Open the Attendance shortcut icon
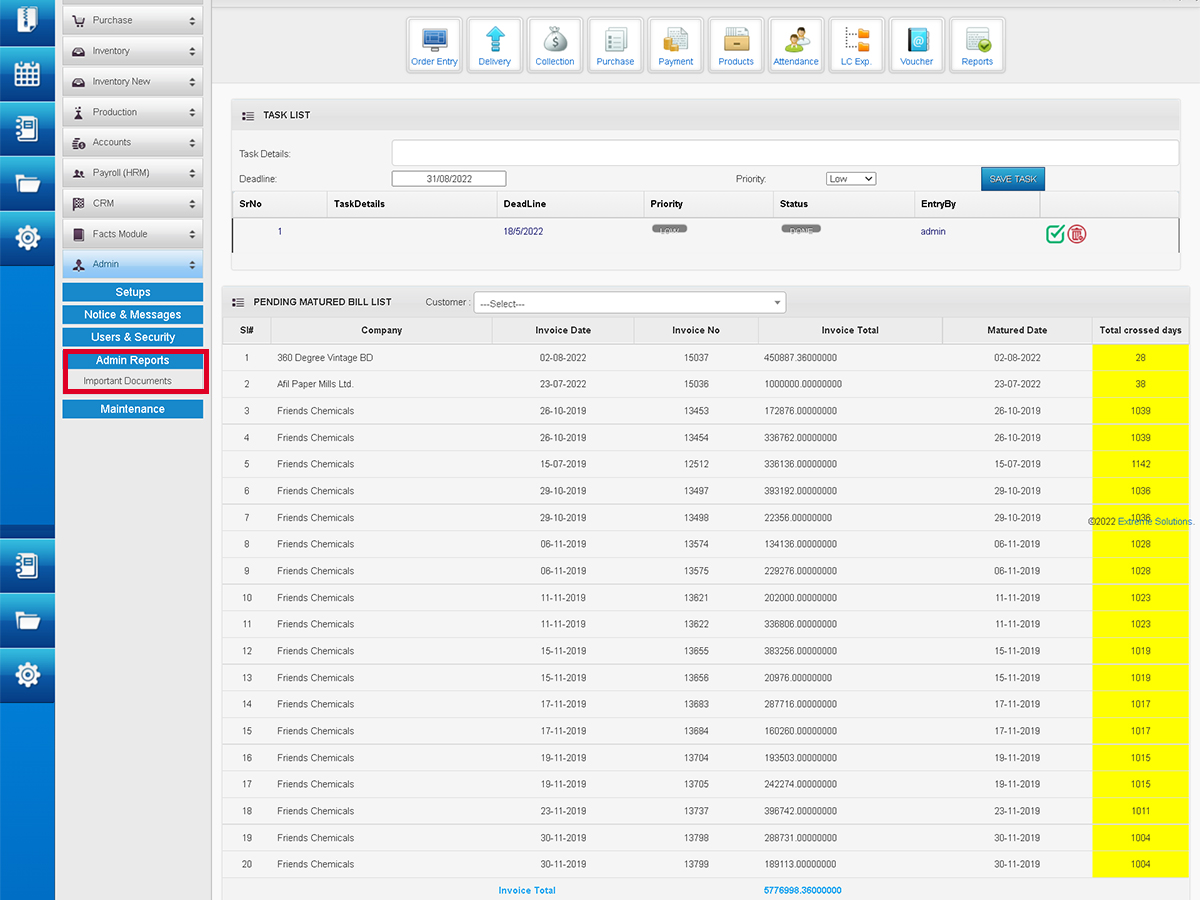The image size is (1200, 900). coord(796,45)
